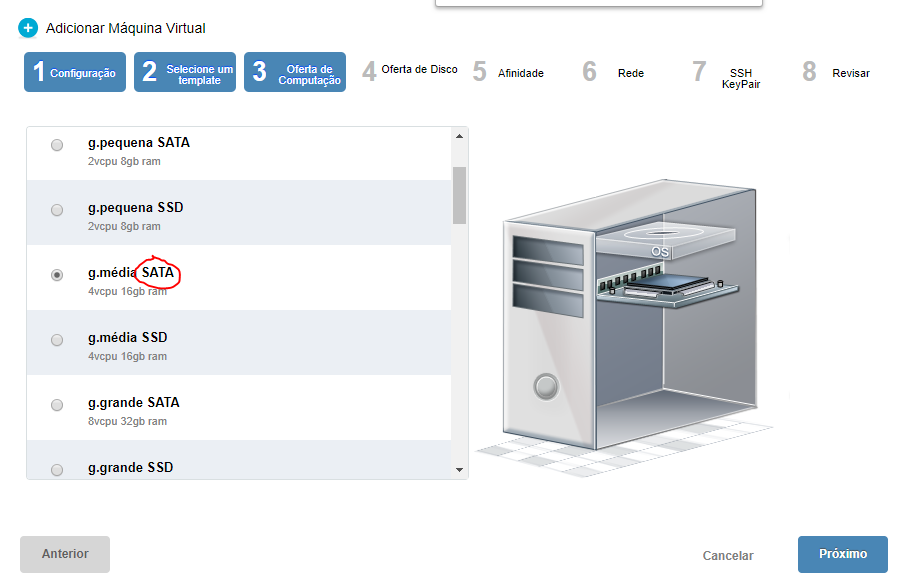Jump to step 4 Oferta de Disco
This screenshot has height=587, width=908.
point(410,71)
